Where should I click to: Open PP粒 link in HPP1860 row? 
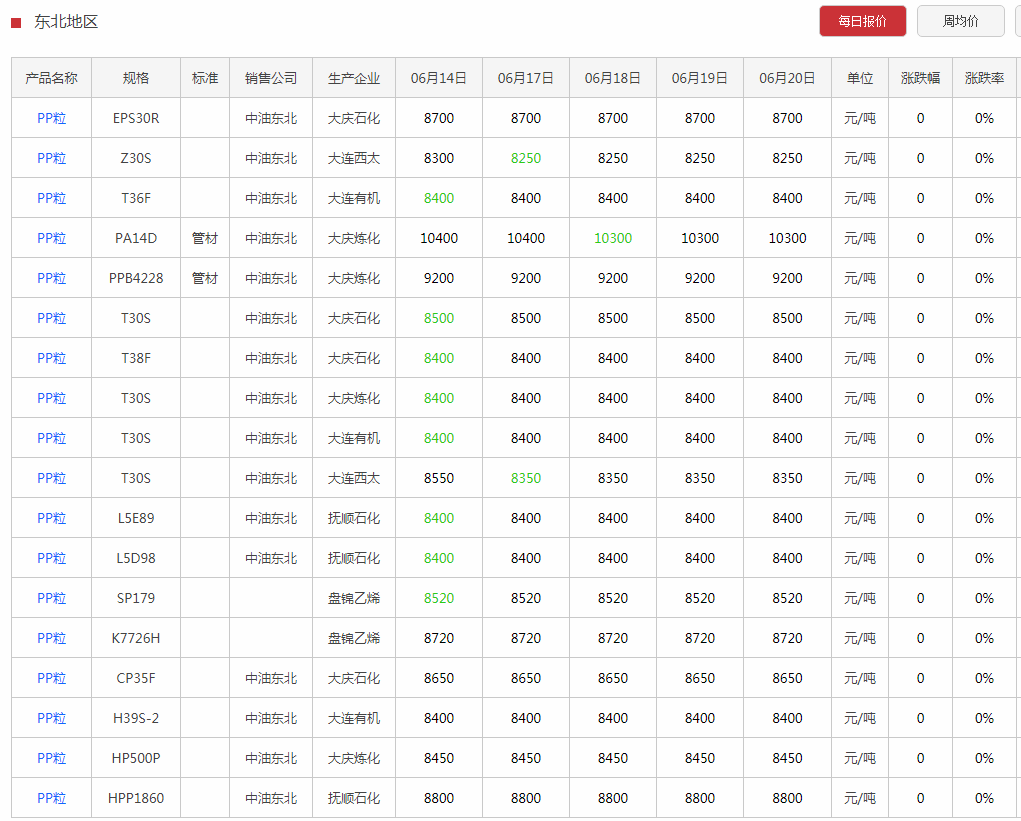pos(51,798)
